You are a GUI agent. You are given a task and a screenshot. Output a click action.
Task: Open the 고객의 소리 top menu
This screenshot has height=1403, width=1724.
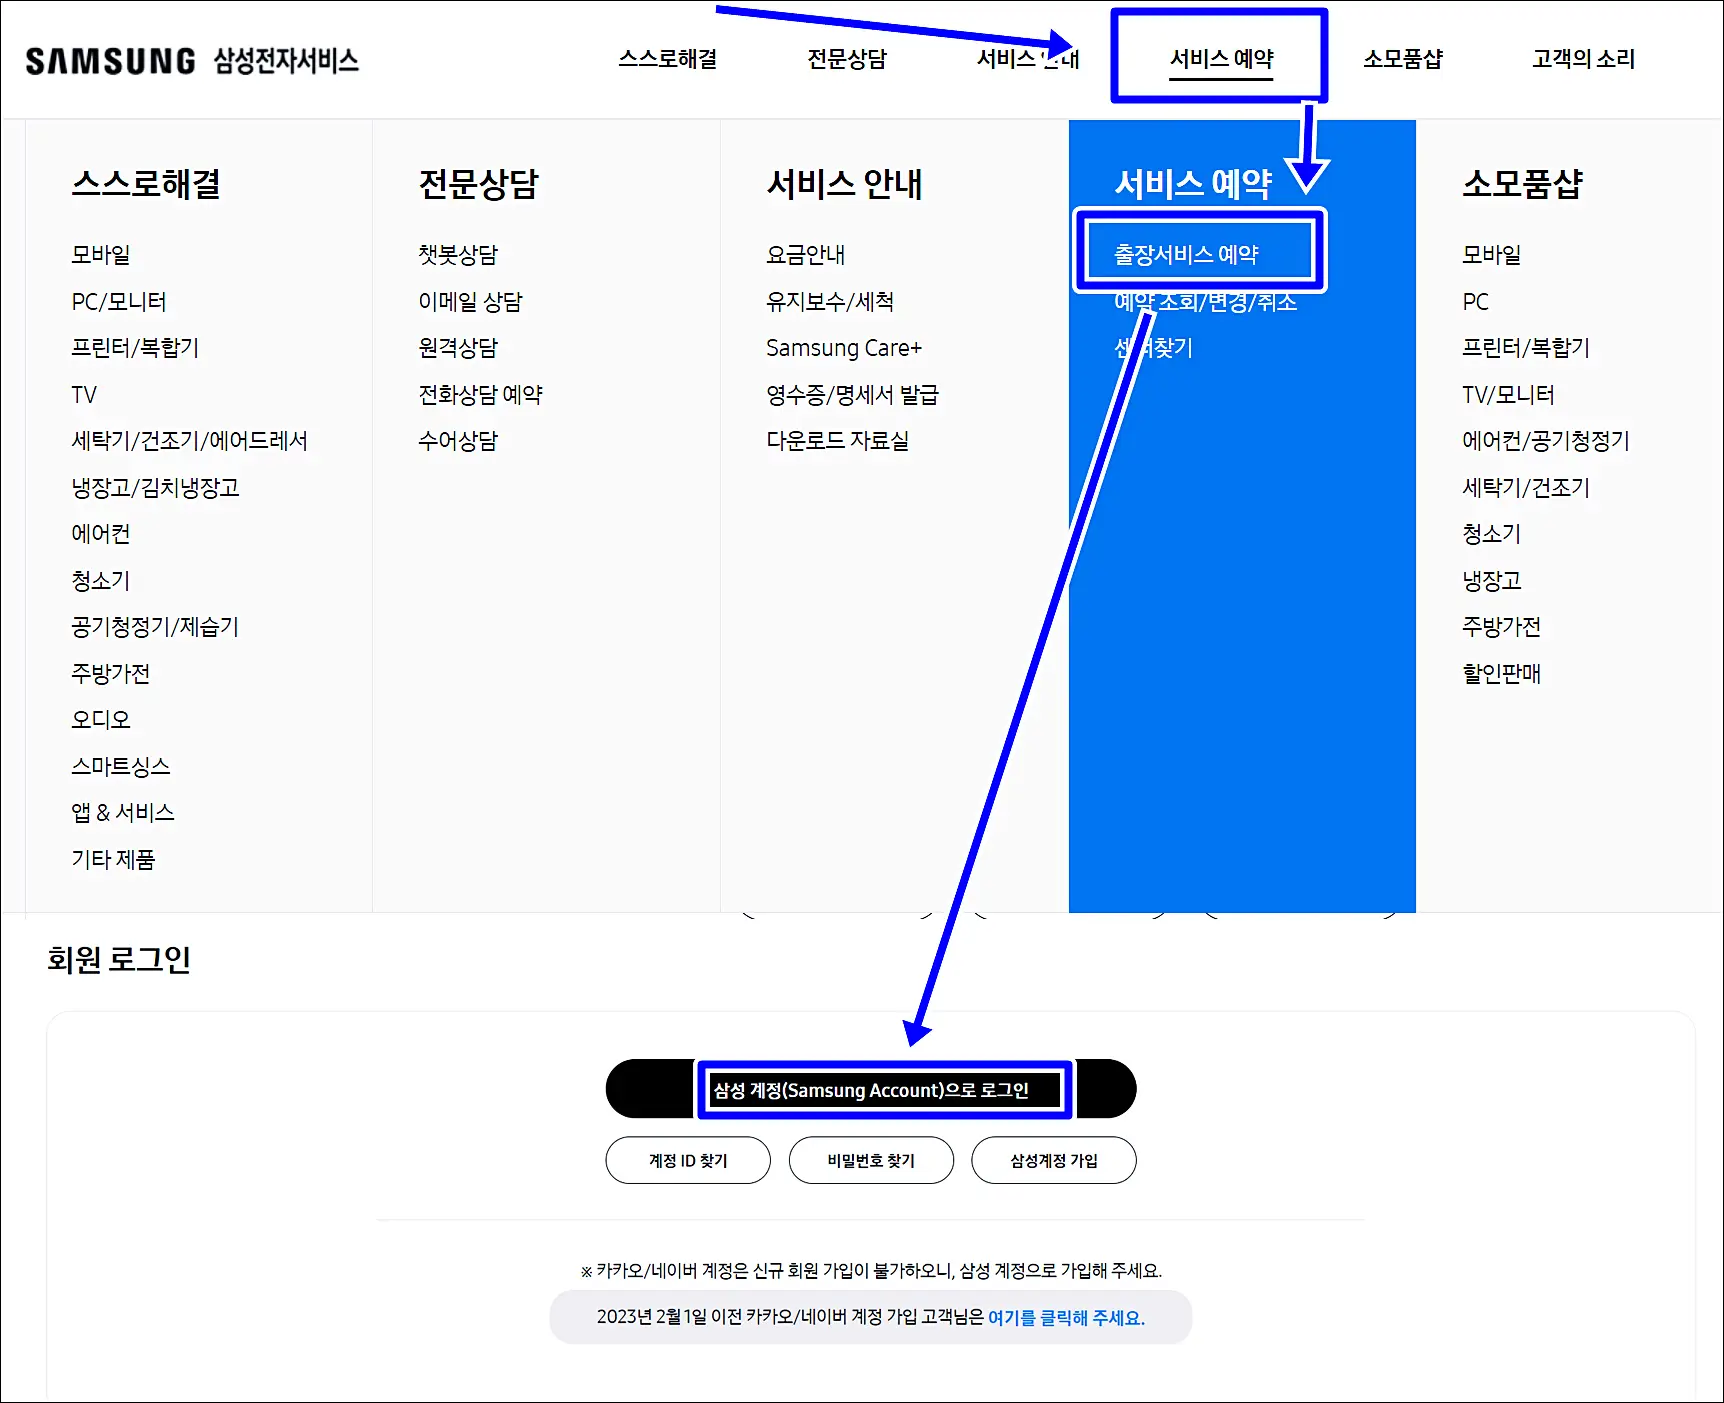(x=1584, y=59)
